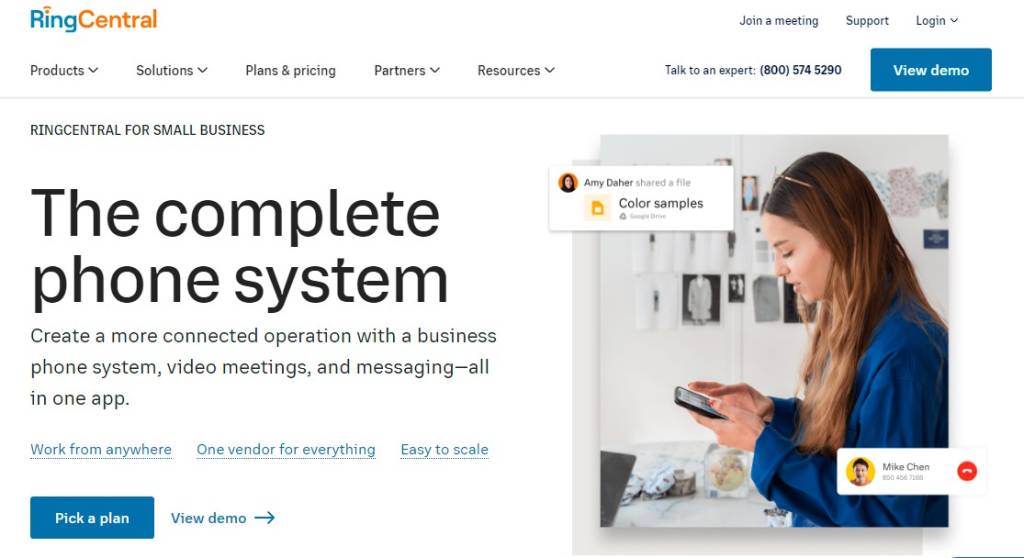Click the red hang-up call icon

point(967,470)
